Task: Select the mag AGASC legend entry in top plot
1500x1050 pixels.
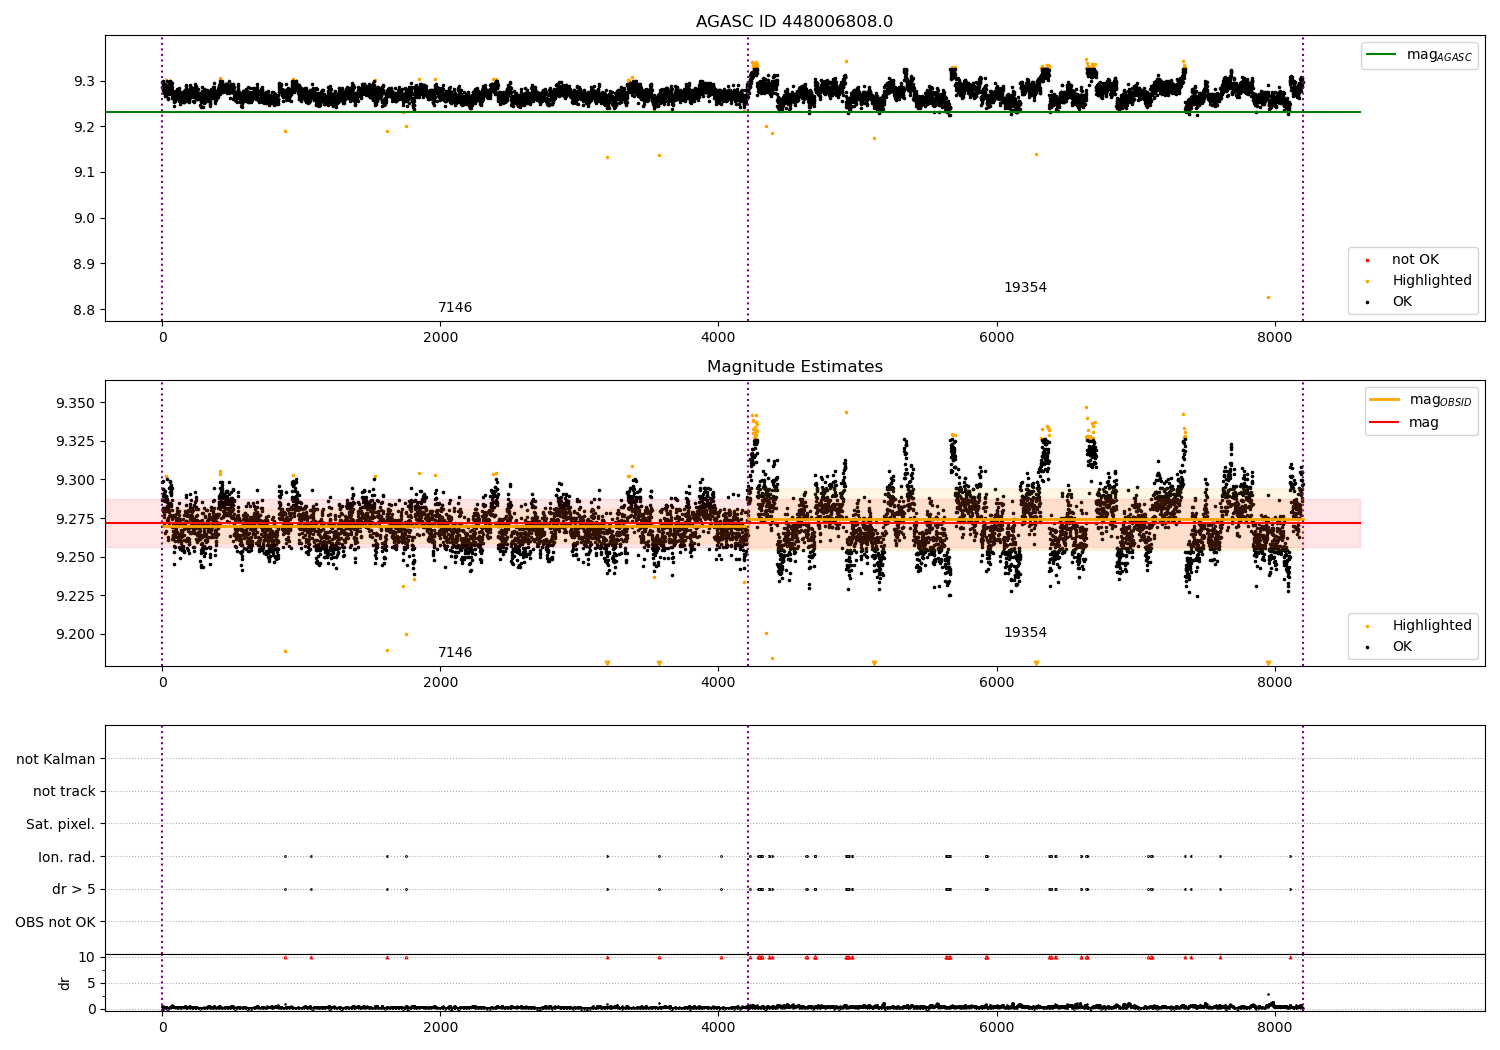Action: click(1419, 55)
